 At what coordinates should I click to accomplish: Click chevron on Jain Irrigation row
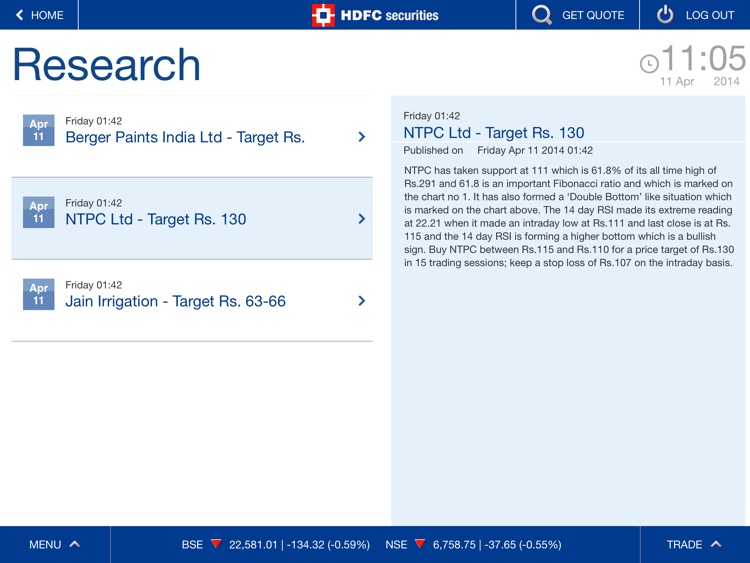(362, 301)
